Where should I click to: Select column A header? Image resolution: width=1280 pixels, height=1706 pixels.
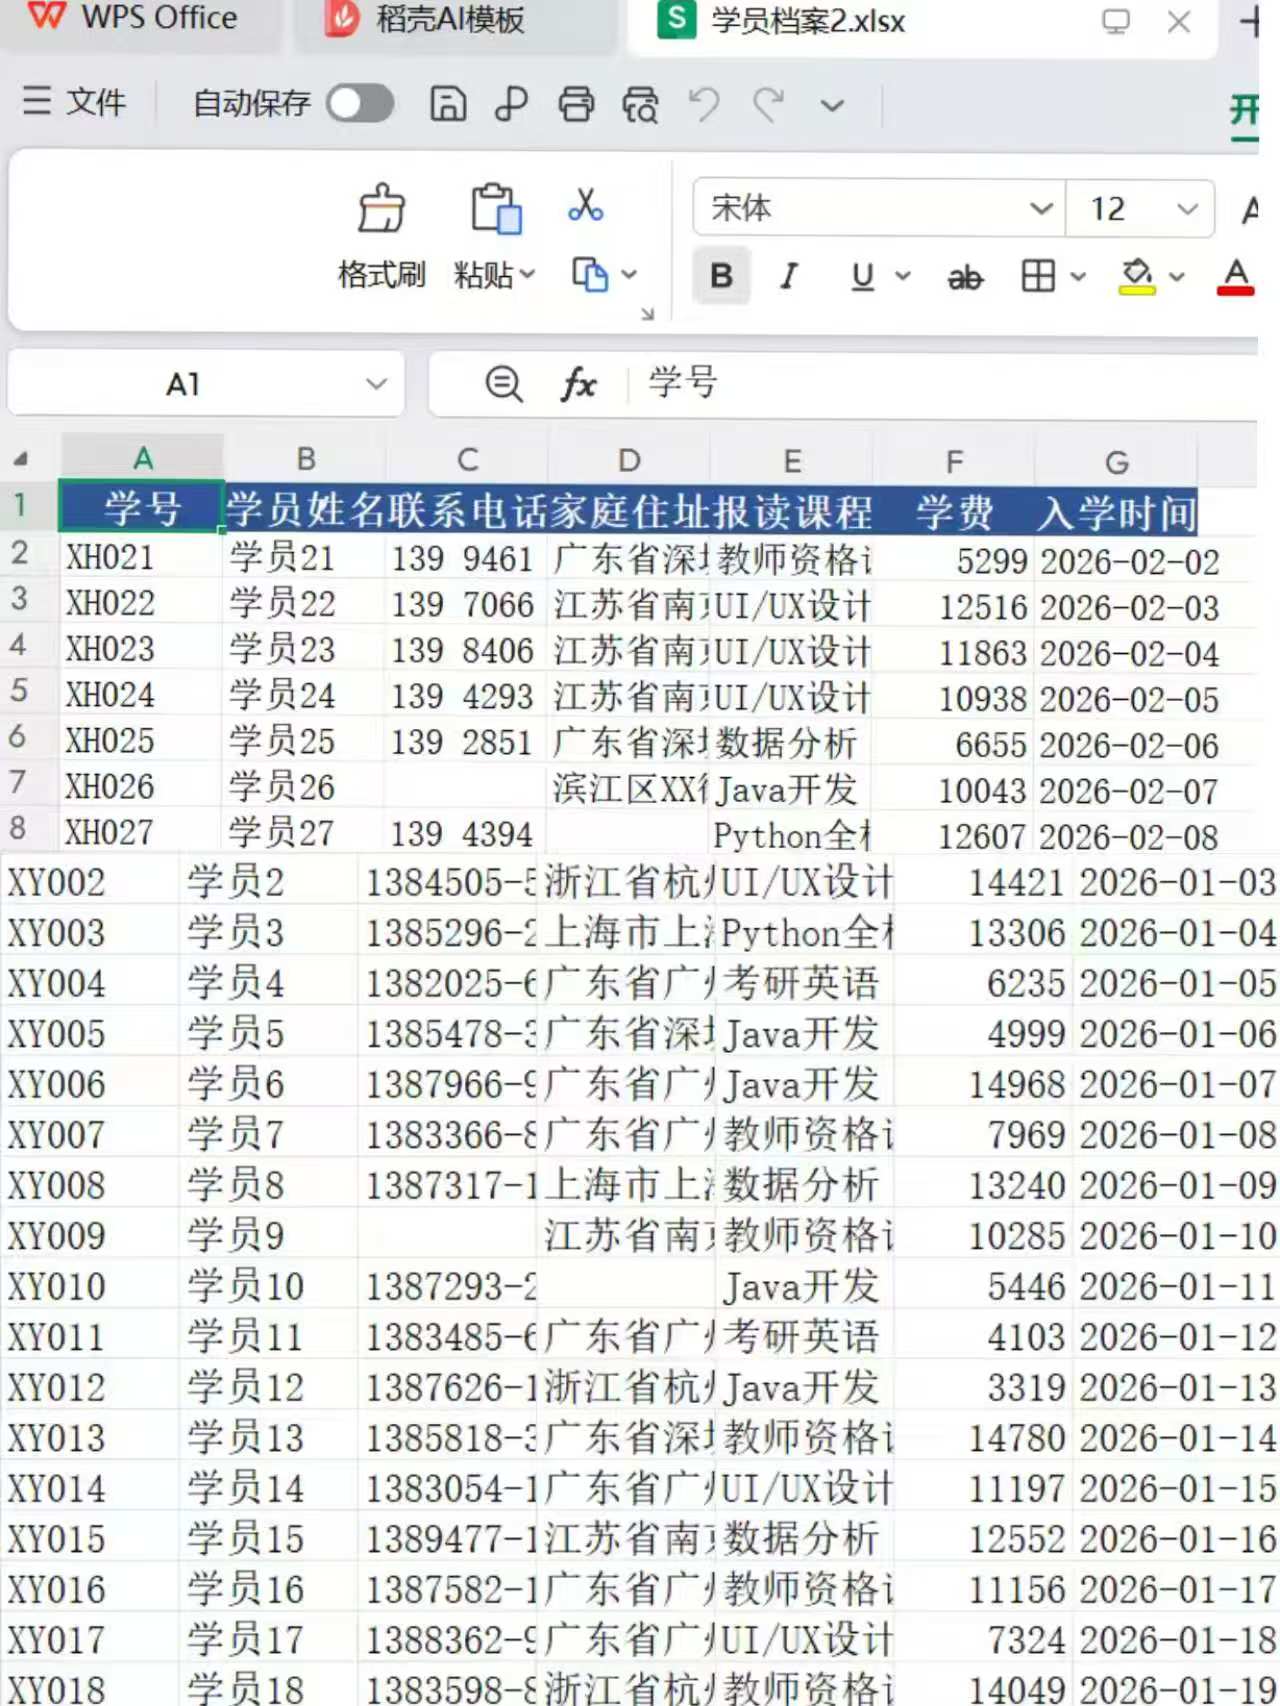pyautogui.click(x=142, y=459)
